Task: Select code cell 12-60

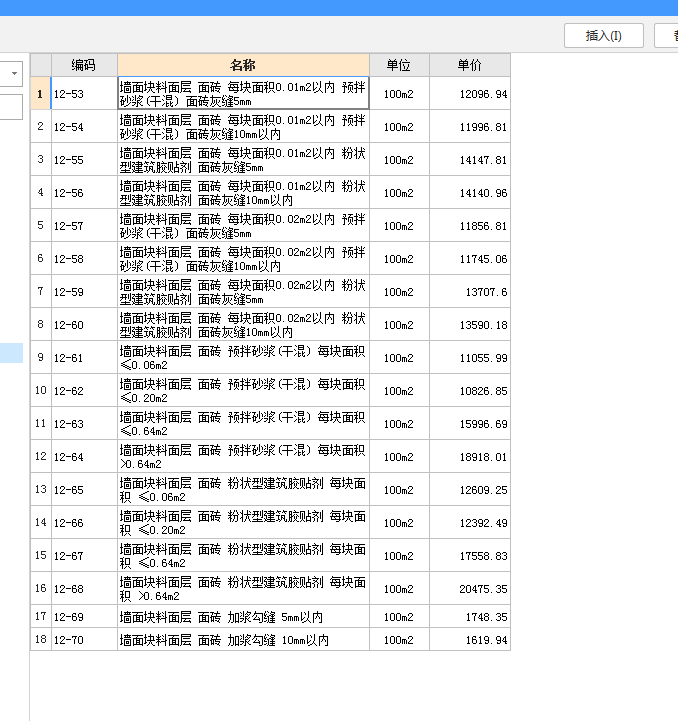Action: click(x=84, y=325)
